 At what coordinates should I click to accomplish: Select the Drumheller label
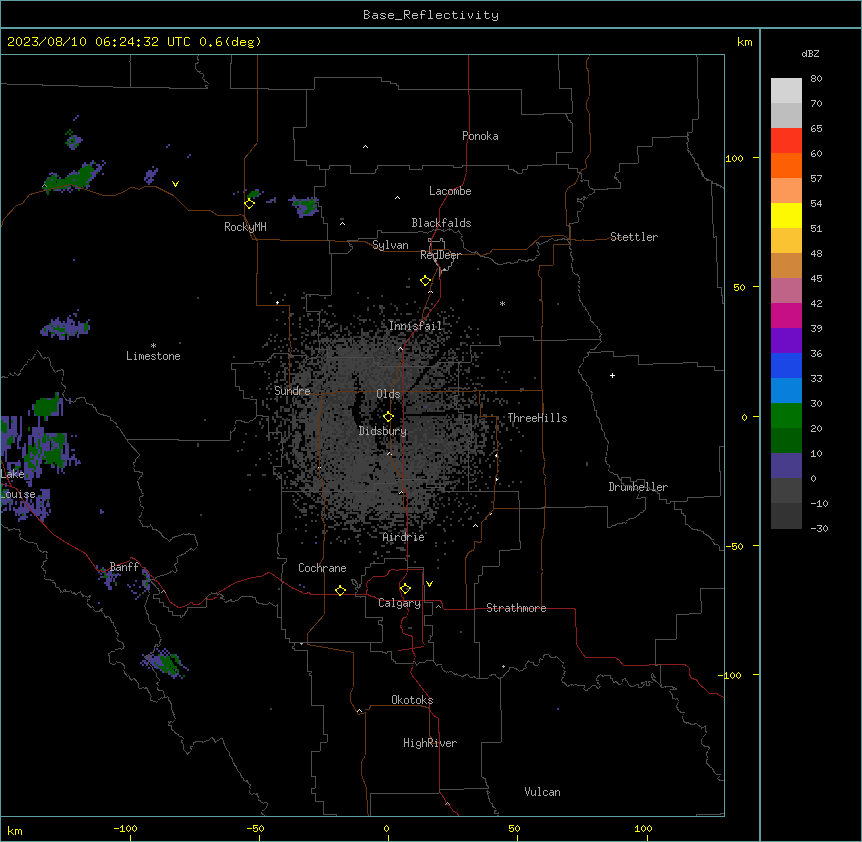point(638,487)
